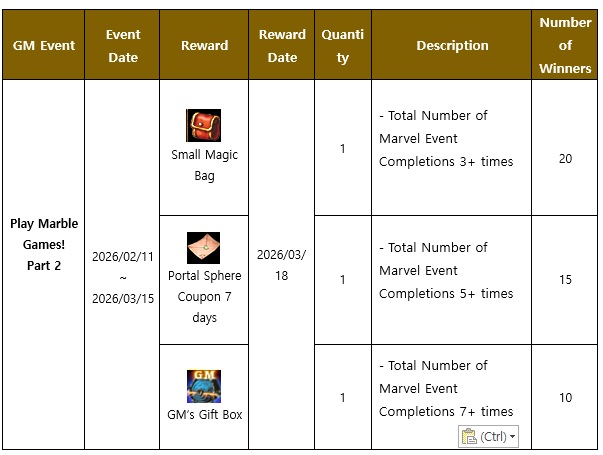Select the winners count 20 cell
The height and width of the screenshot is (455, 603).
[x=565, y=159]
